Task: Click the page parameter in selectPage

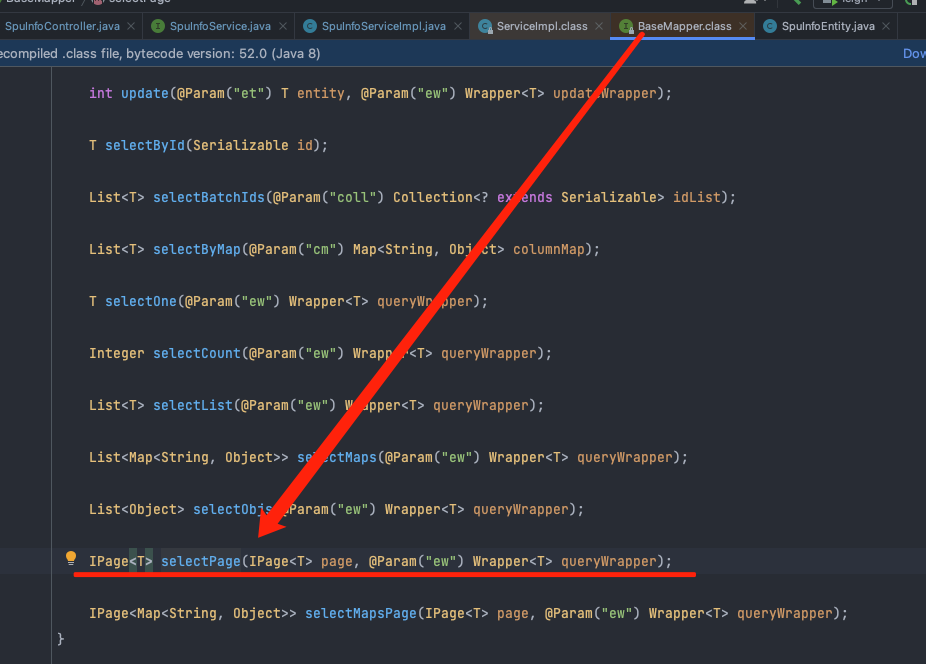Action: (x=337, y=561)
